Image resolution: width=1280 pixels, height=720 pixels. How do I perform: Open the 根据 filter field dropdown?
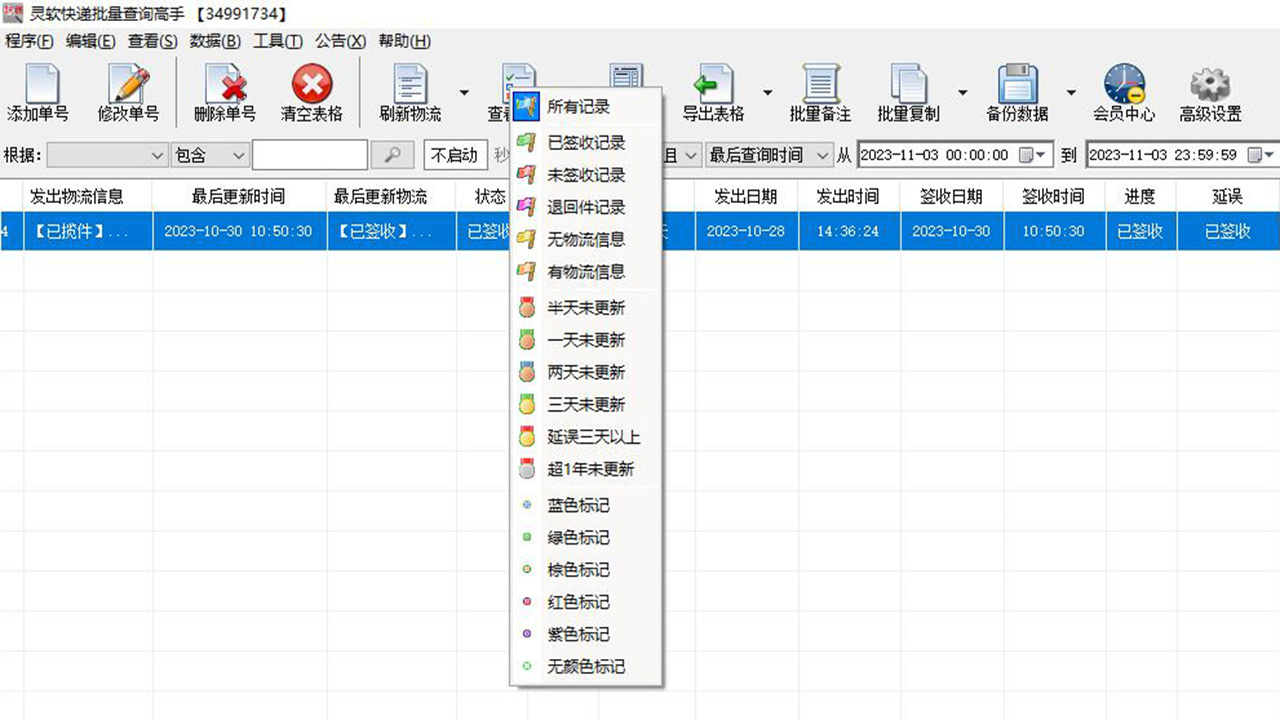106,155
